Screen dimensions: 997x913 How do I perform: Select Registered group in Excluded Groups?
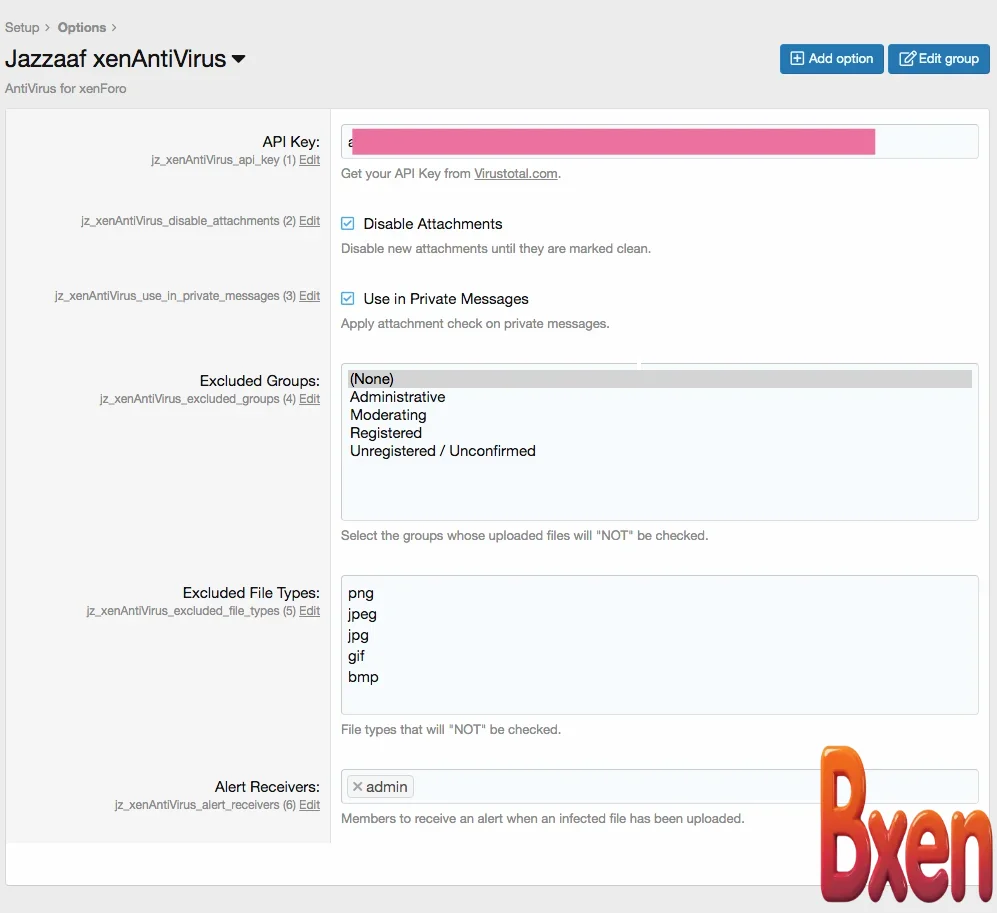[386, 433]
